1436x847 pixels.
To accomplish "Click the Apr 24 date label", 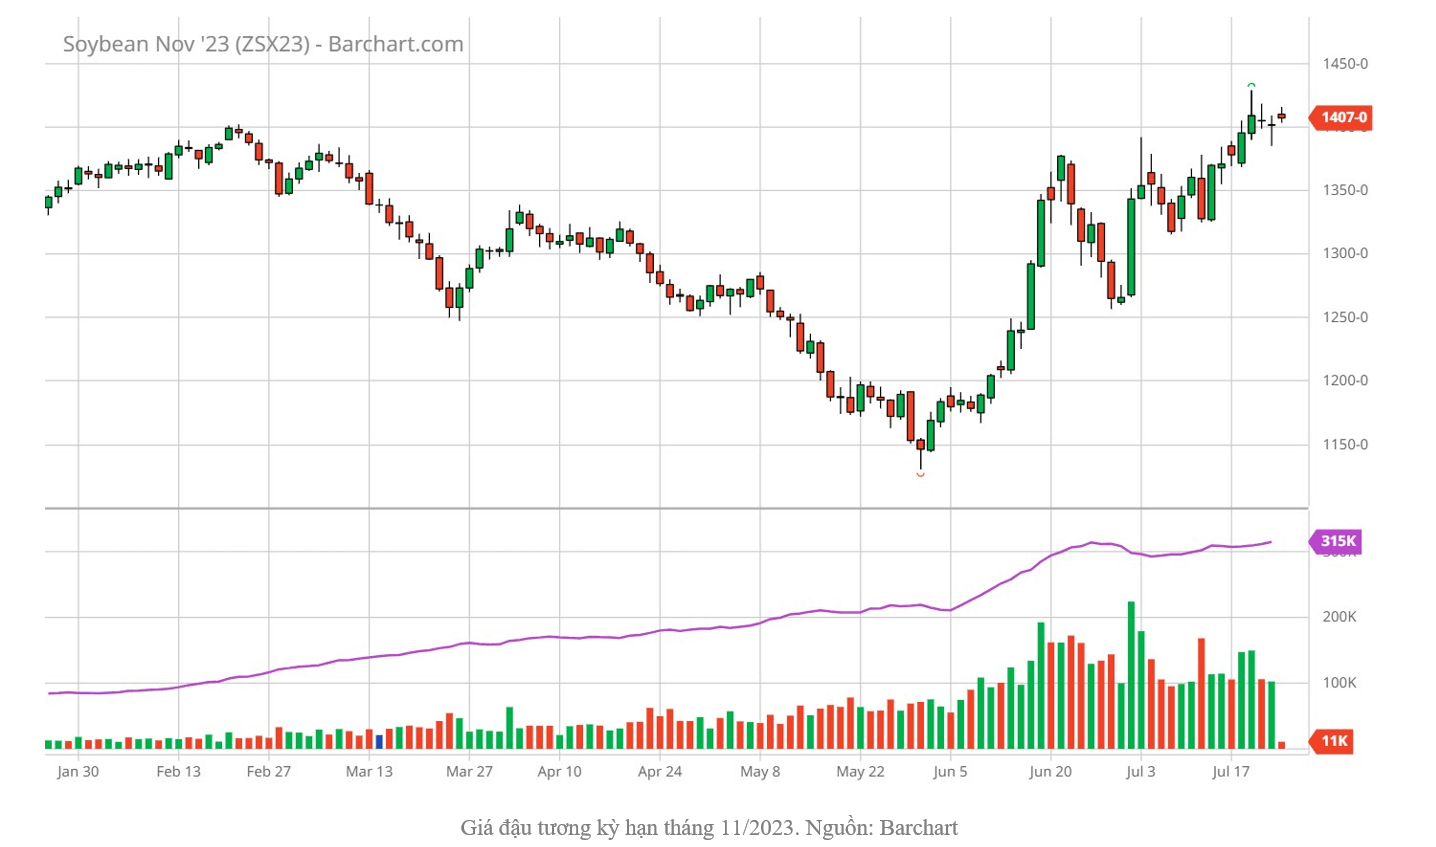I will 660,771.
